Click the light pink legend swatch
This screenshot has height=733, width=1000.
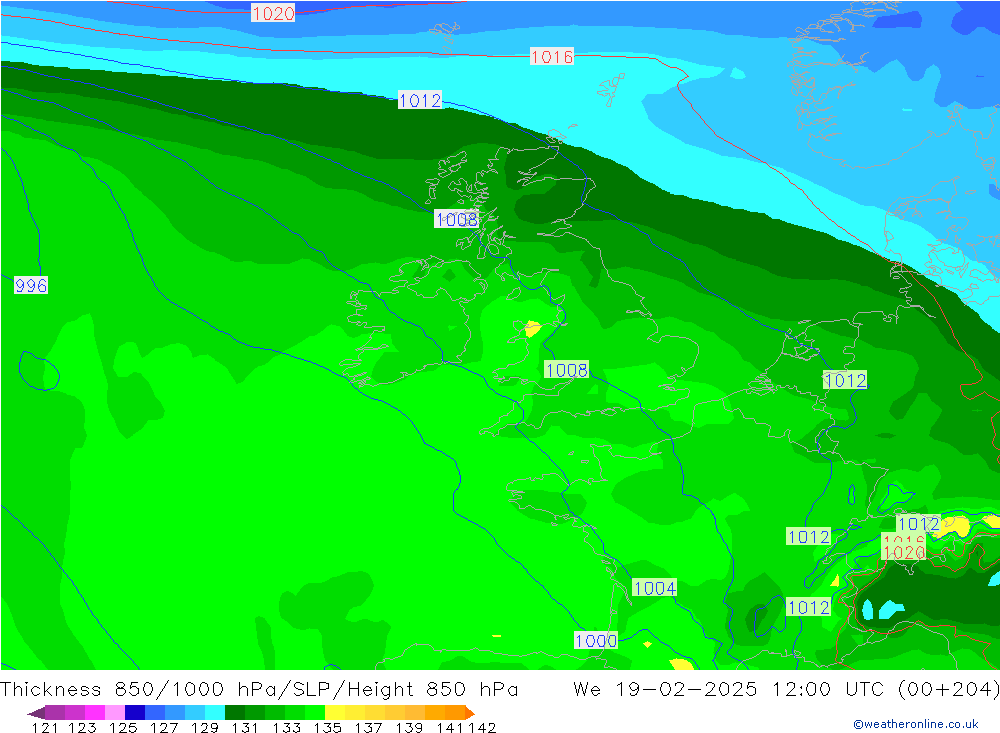115,713
